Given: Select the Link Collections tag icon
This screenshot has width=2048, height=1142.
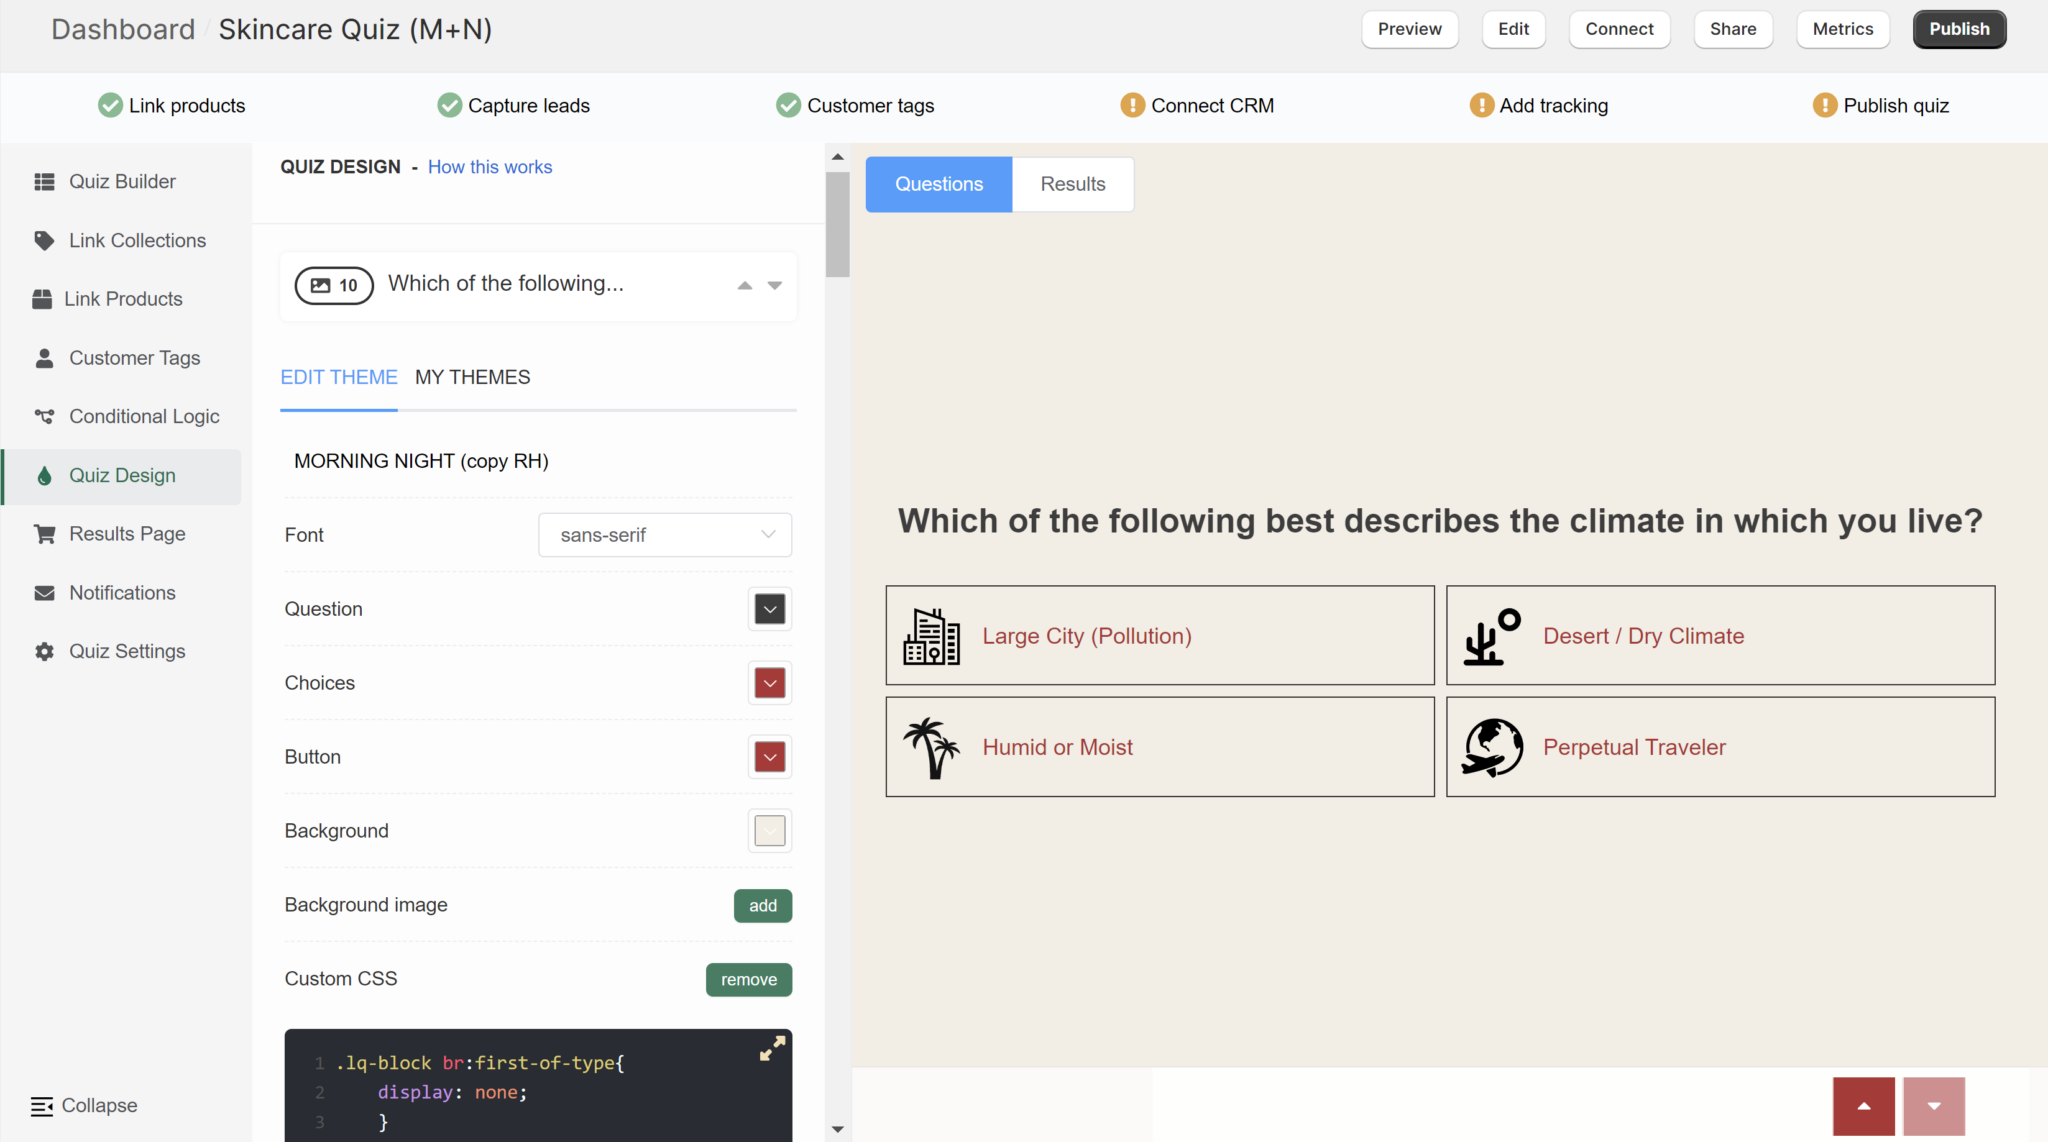Looking at the screenshot, I should (44, 240).
